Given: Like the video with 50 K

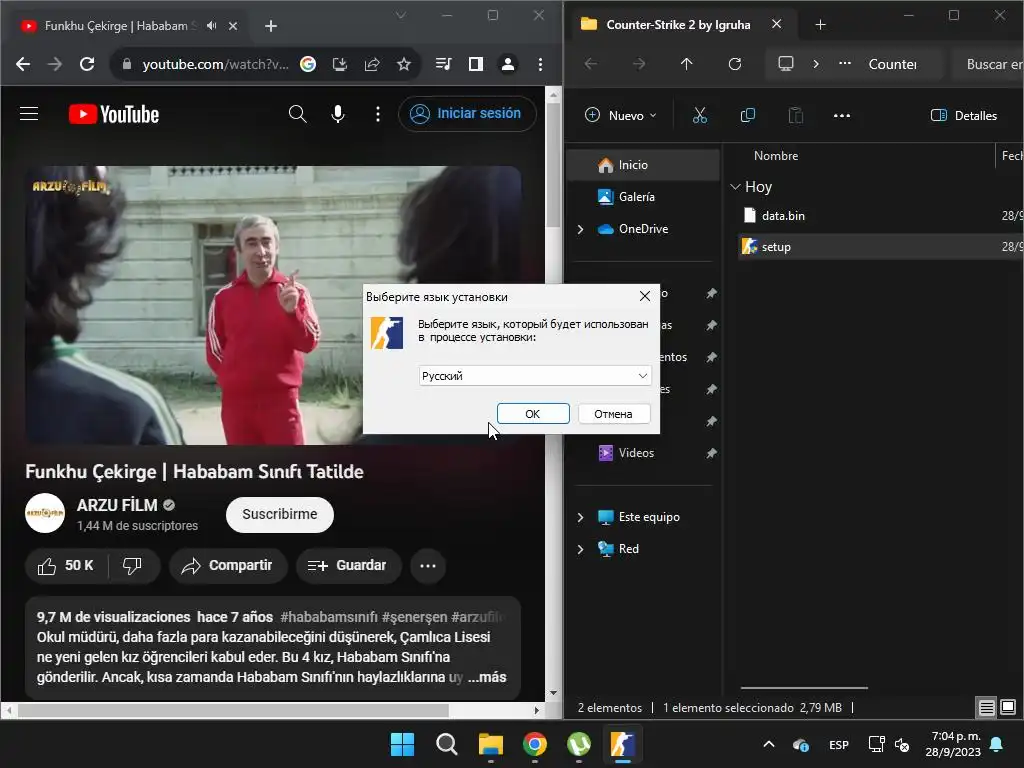Looking at the screenshot, I should (x=65, y=566).
